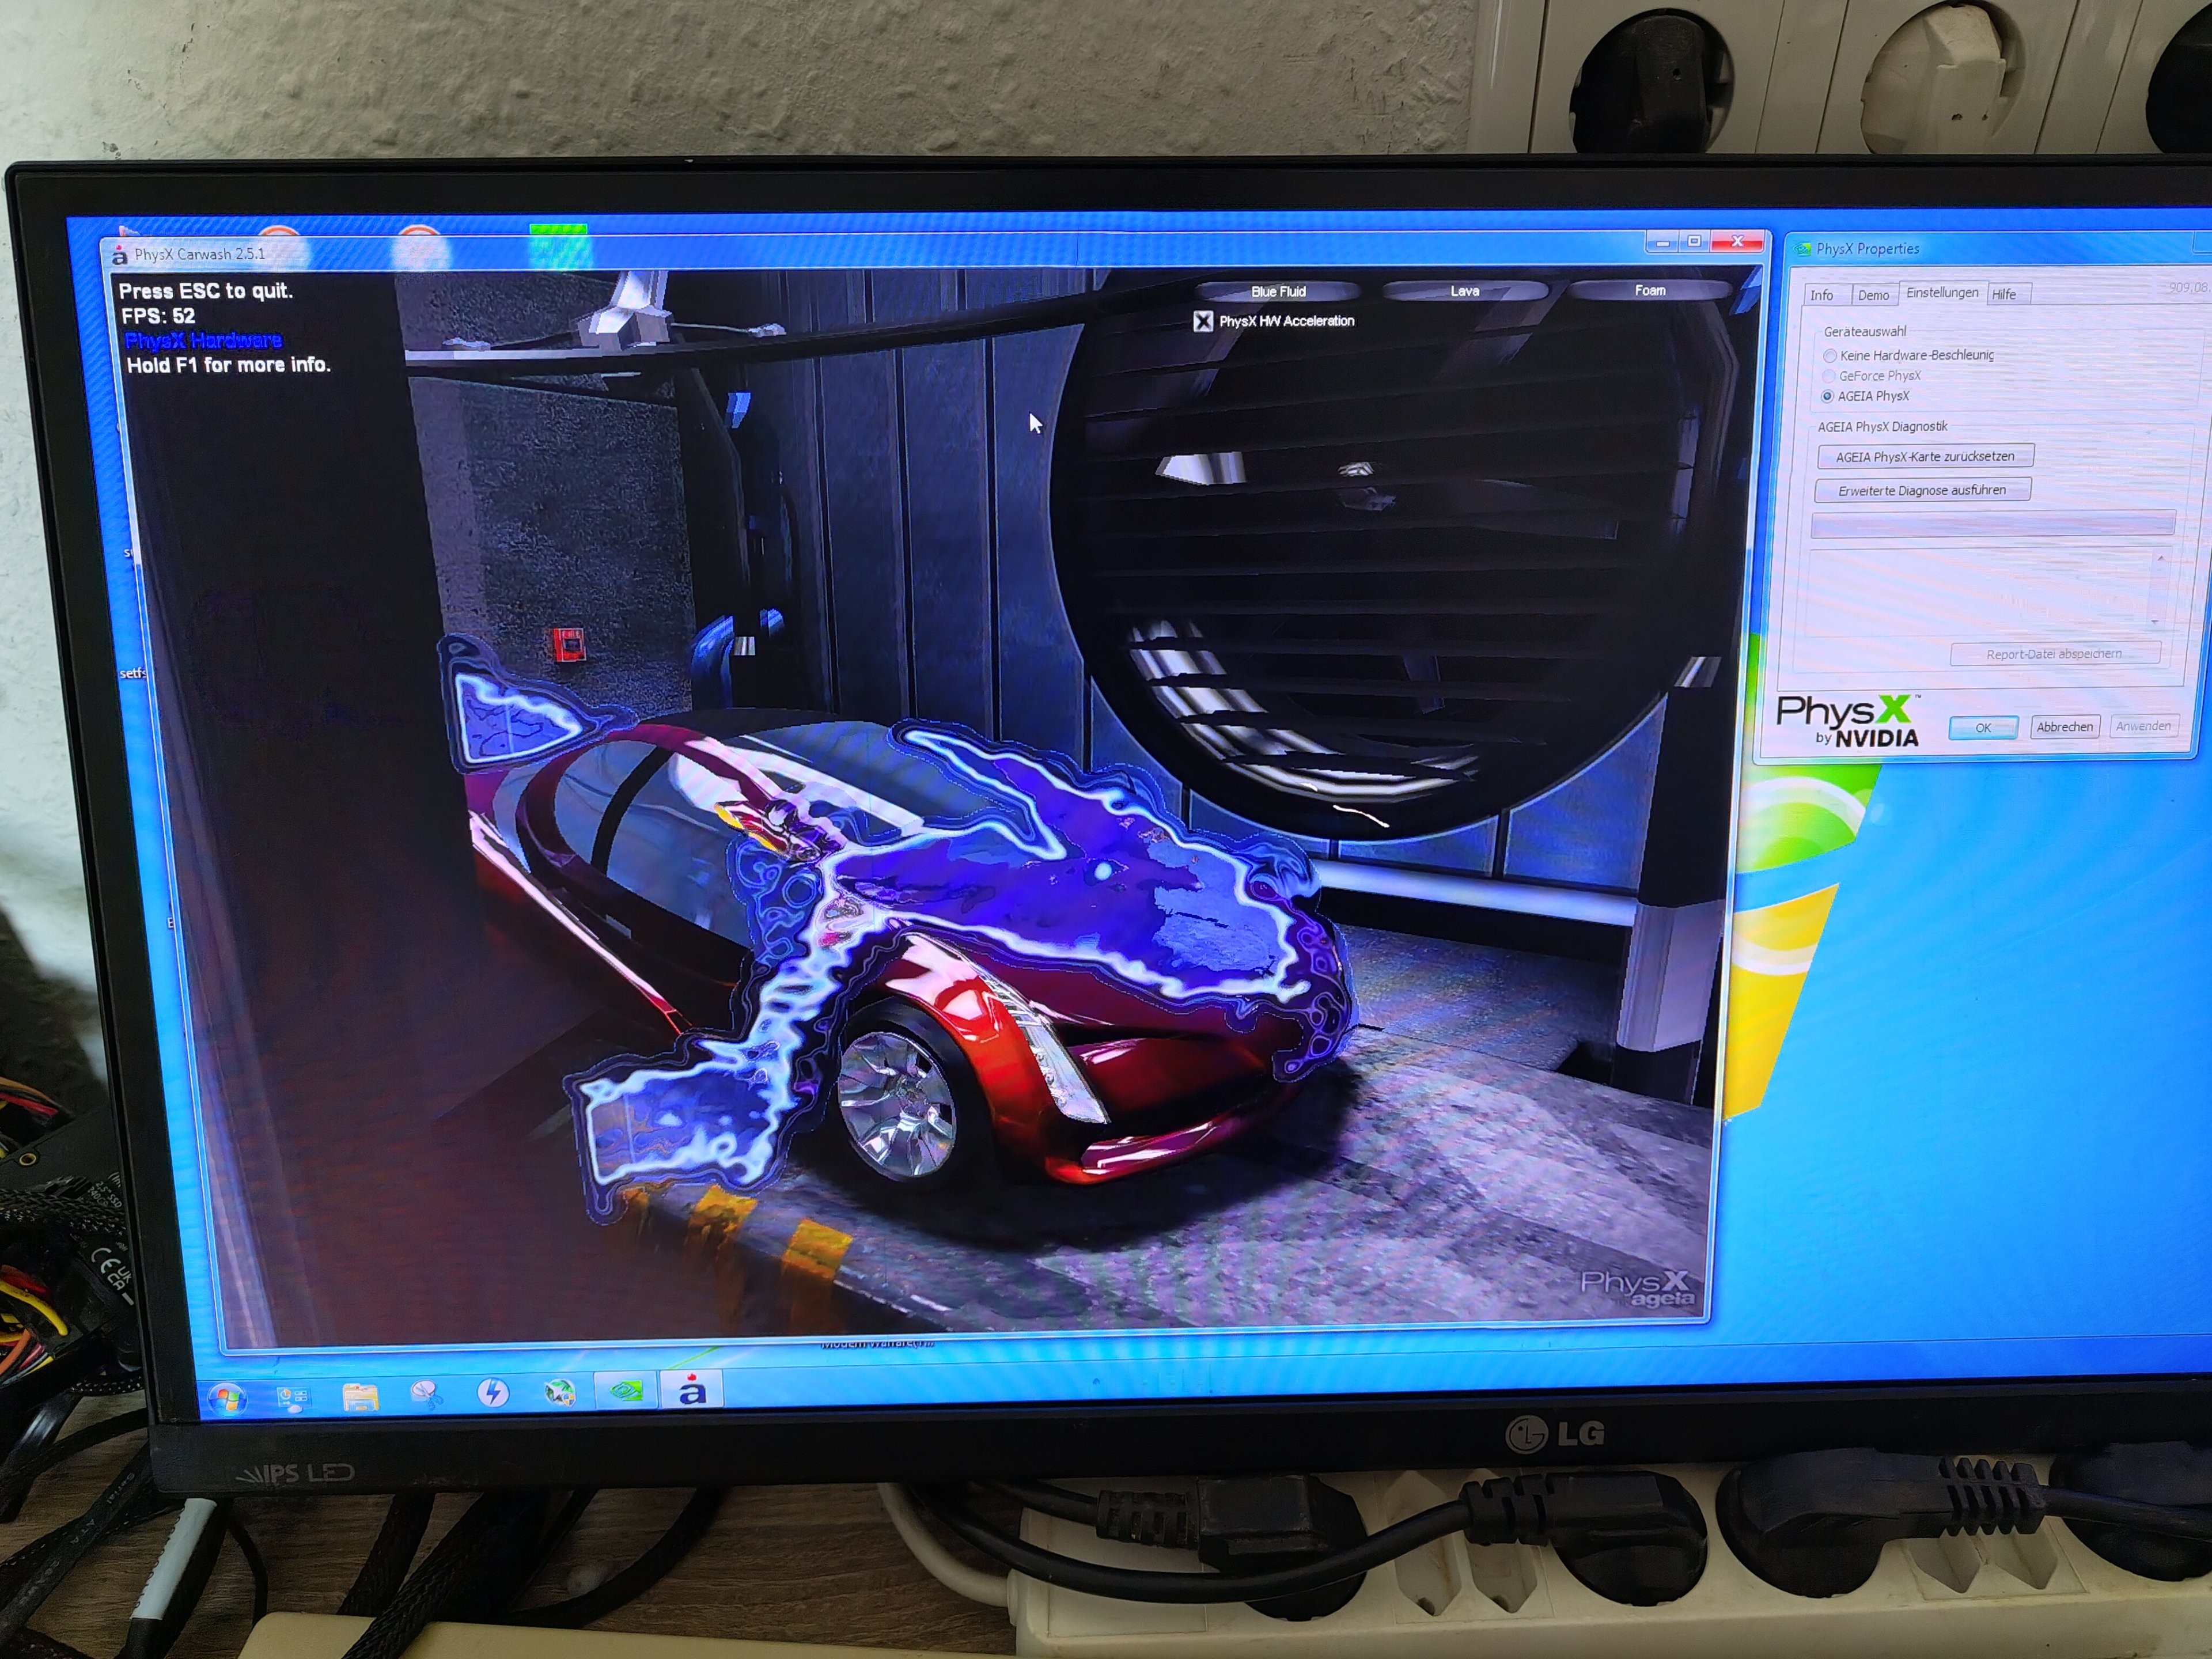
Task: Open the Demo tab
Action: click(x=1873, y=295)
